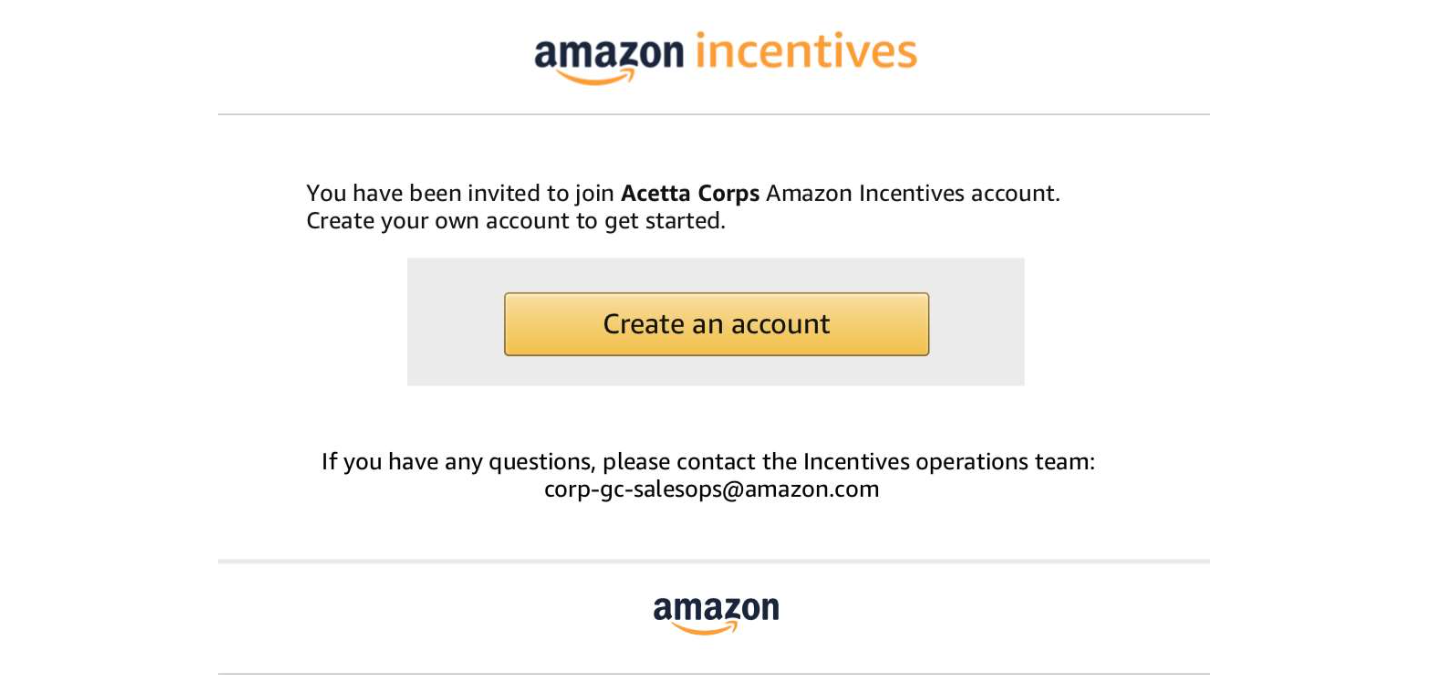Click the divider line above the footer logo
This screenshot has height=694, width=1444.
714,562
